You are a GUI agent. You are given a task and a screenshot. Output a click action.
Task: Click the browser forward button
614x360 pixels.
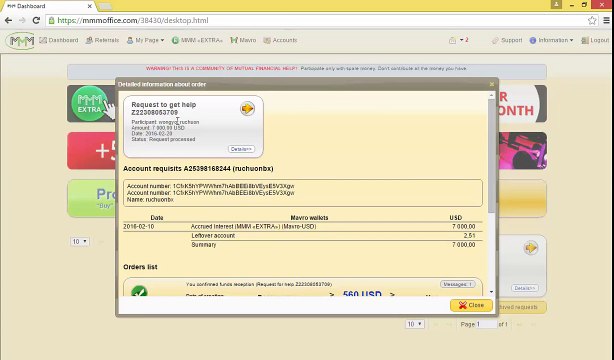[x=22, y=20]
